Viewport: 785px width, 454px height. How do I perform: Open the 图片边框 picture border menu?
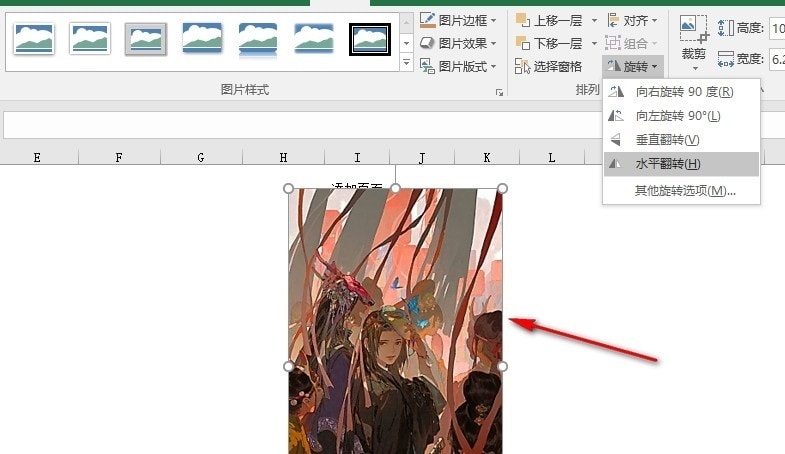click(x=458, y=21)
